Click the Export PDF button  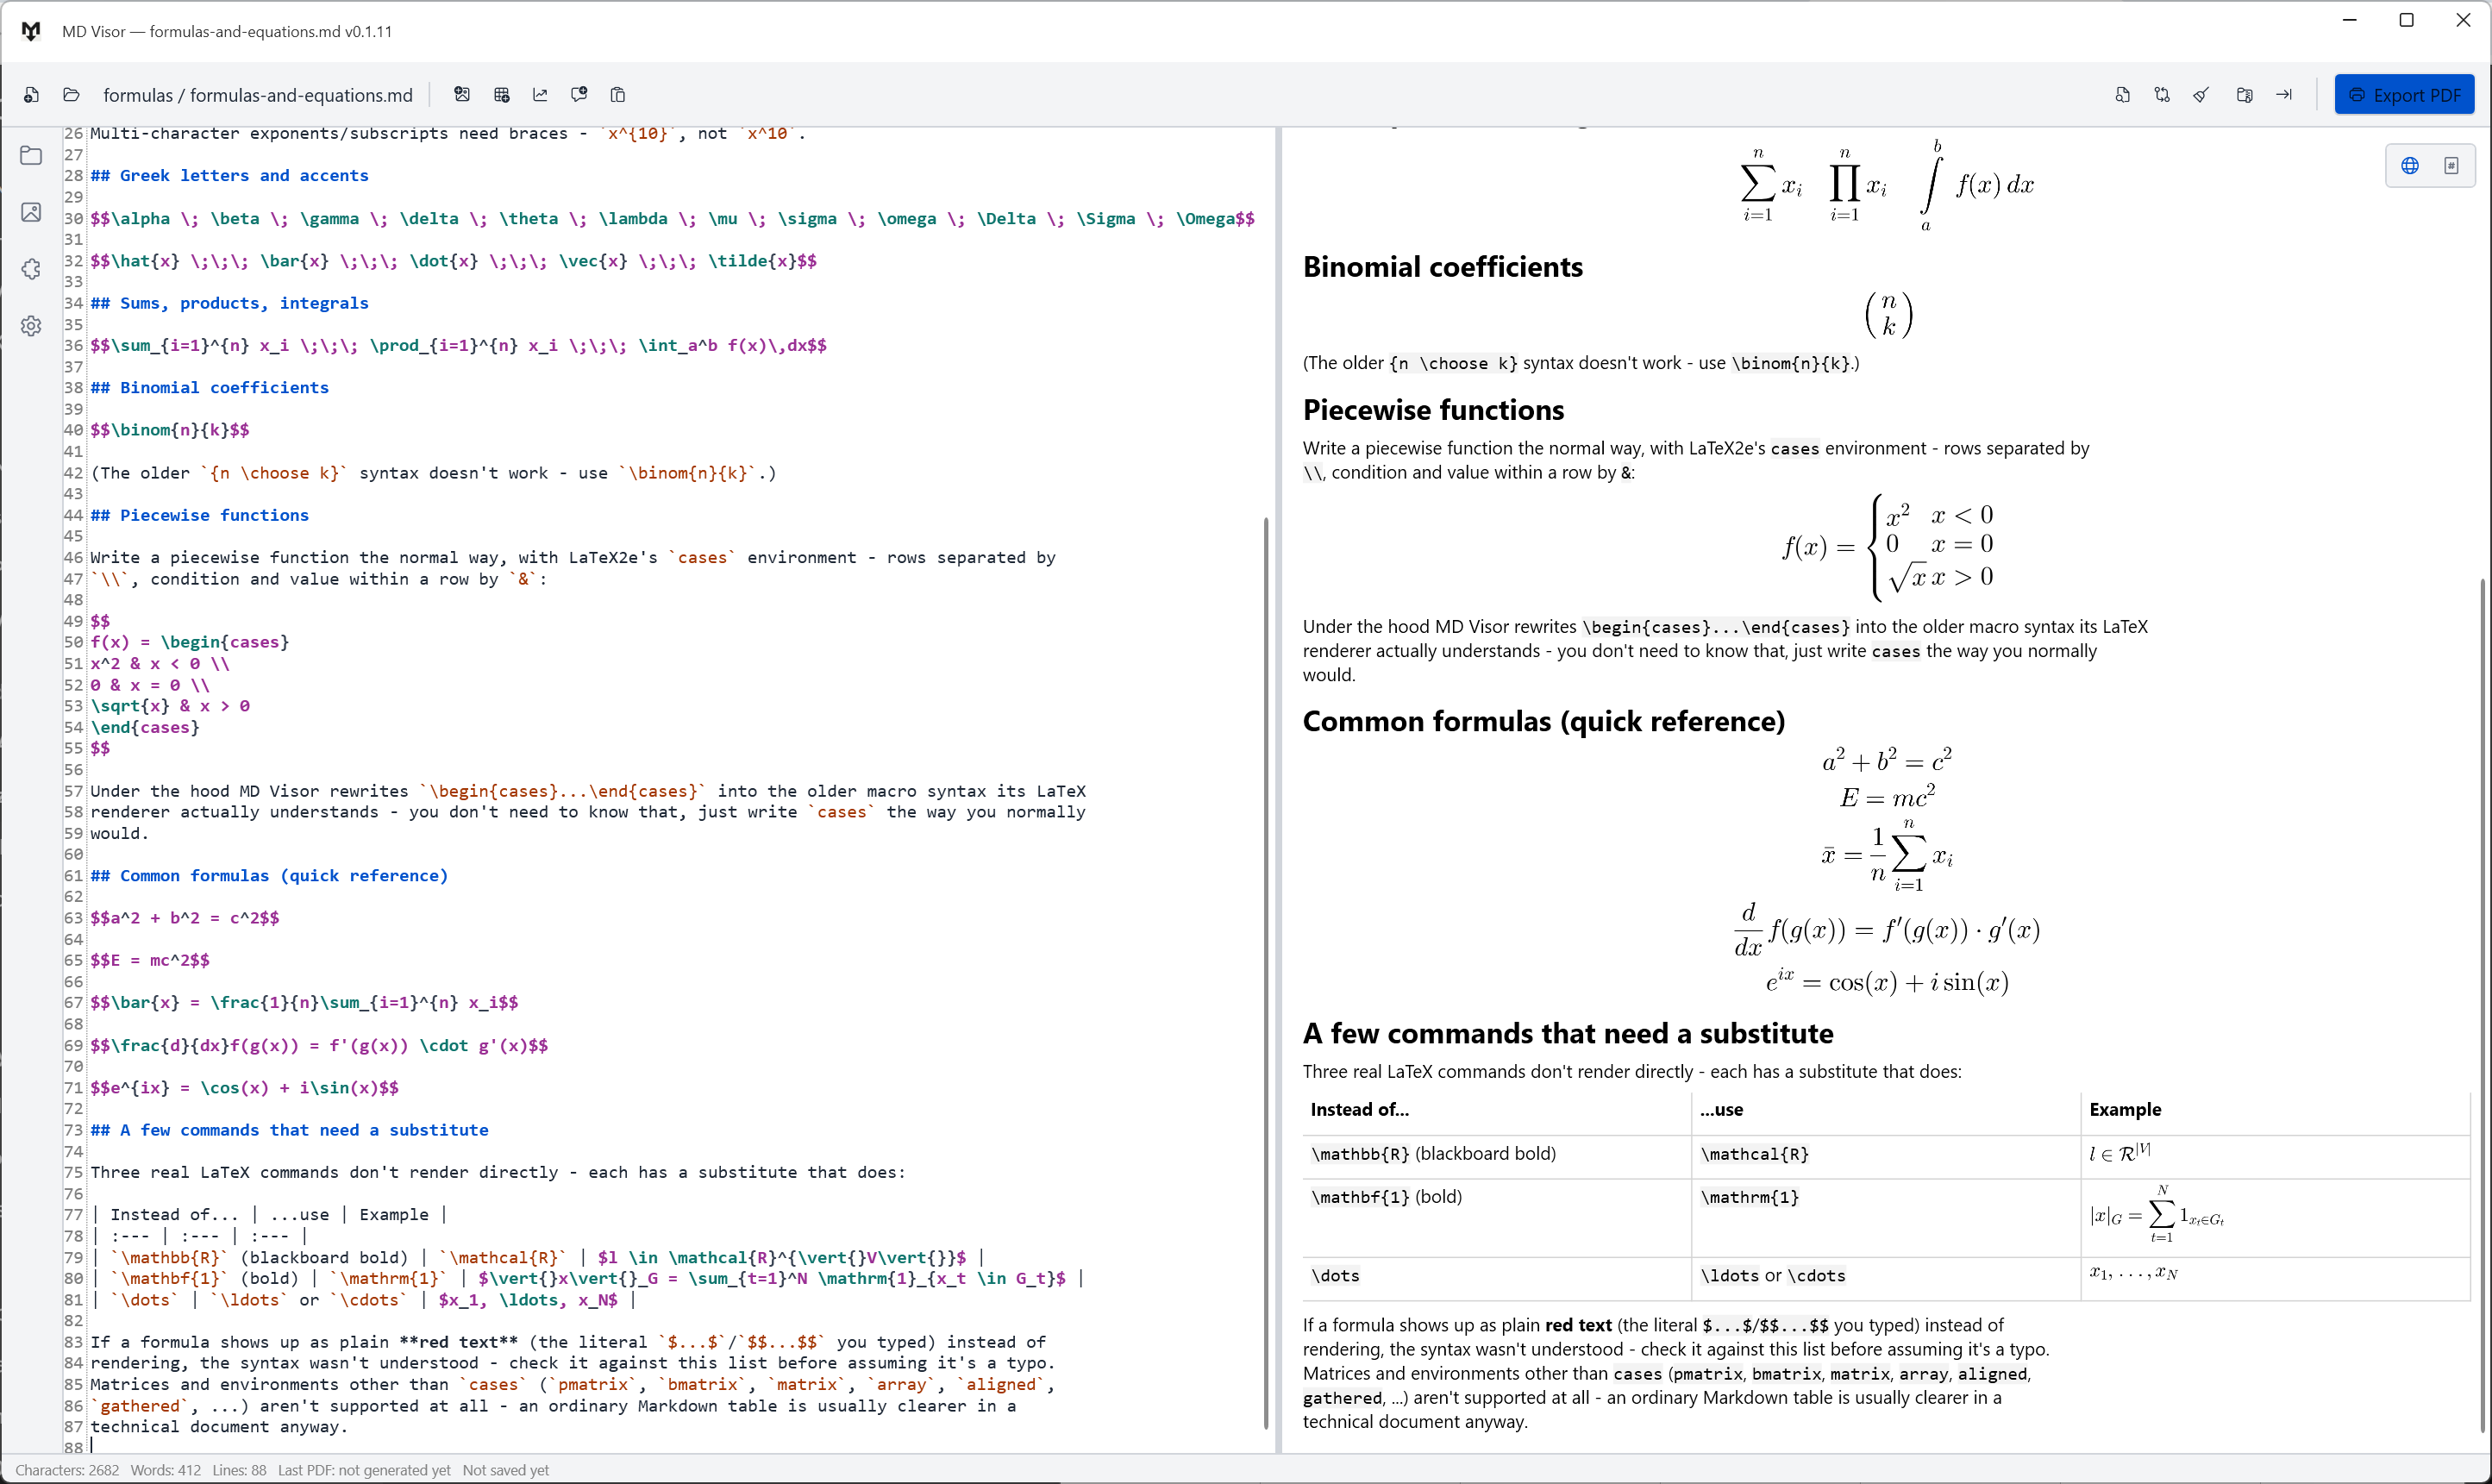point(2404,95)
